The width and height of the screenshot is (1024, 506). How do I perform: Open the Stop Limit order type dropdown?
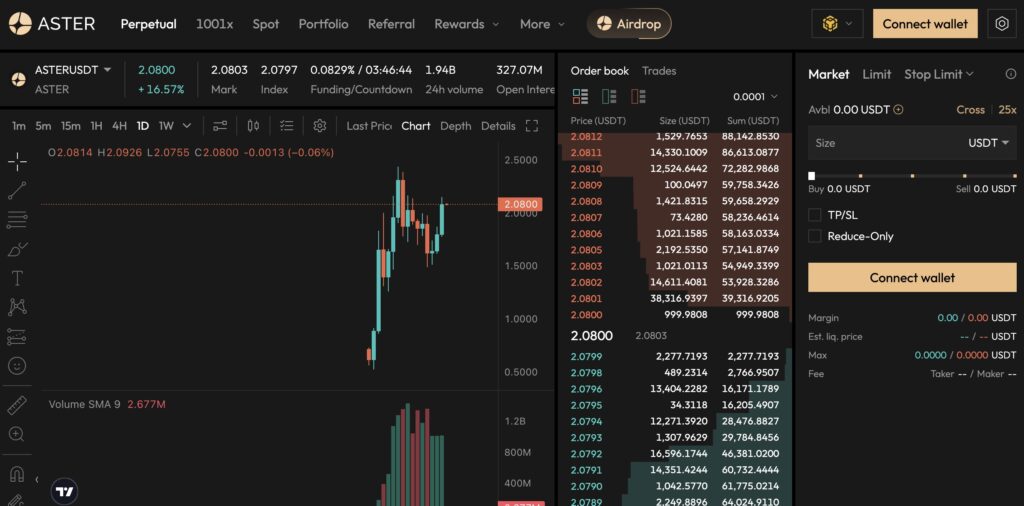pos(938,74)
